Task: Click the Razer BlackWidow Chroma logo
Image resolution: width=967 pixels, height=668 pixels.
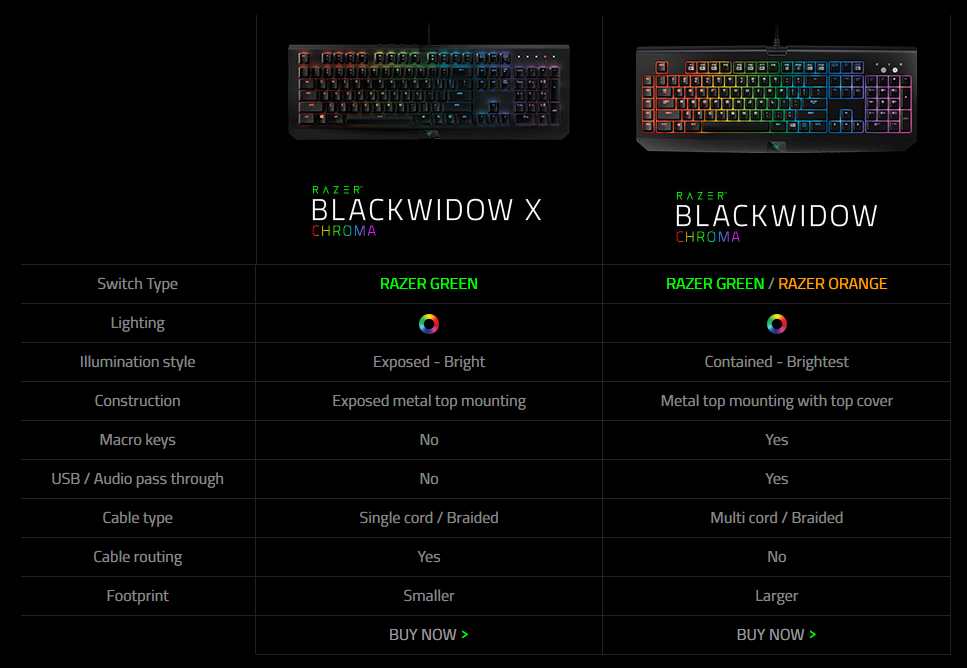Action: (776, 216)
